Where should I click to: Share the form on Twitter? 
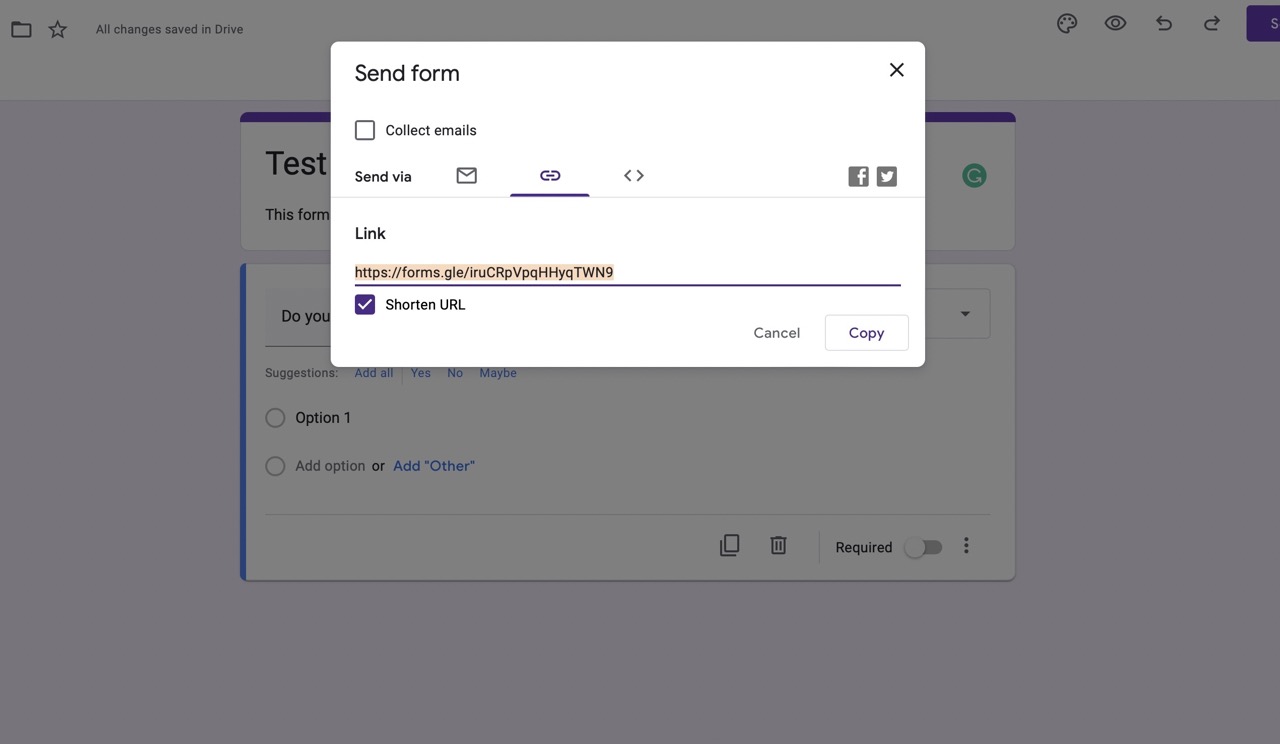(x=885, y=175)
